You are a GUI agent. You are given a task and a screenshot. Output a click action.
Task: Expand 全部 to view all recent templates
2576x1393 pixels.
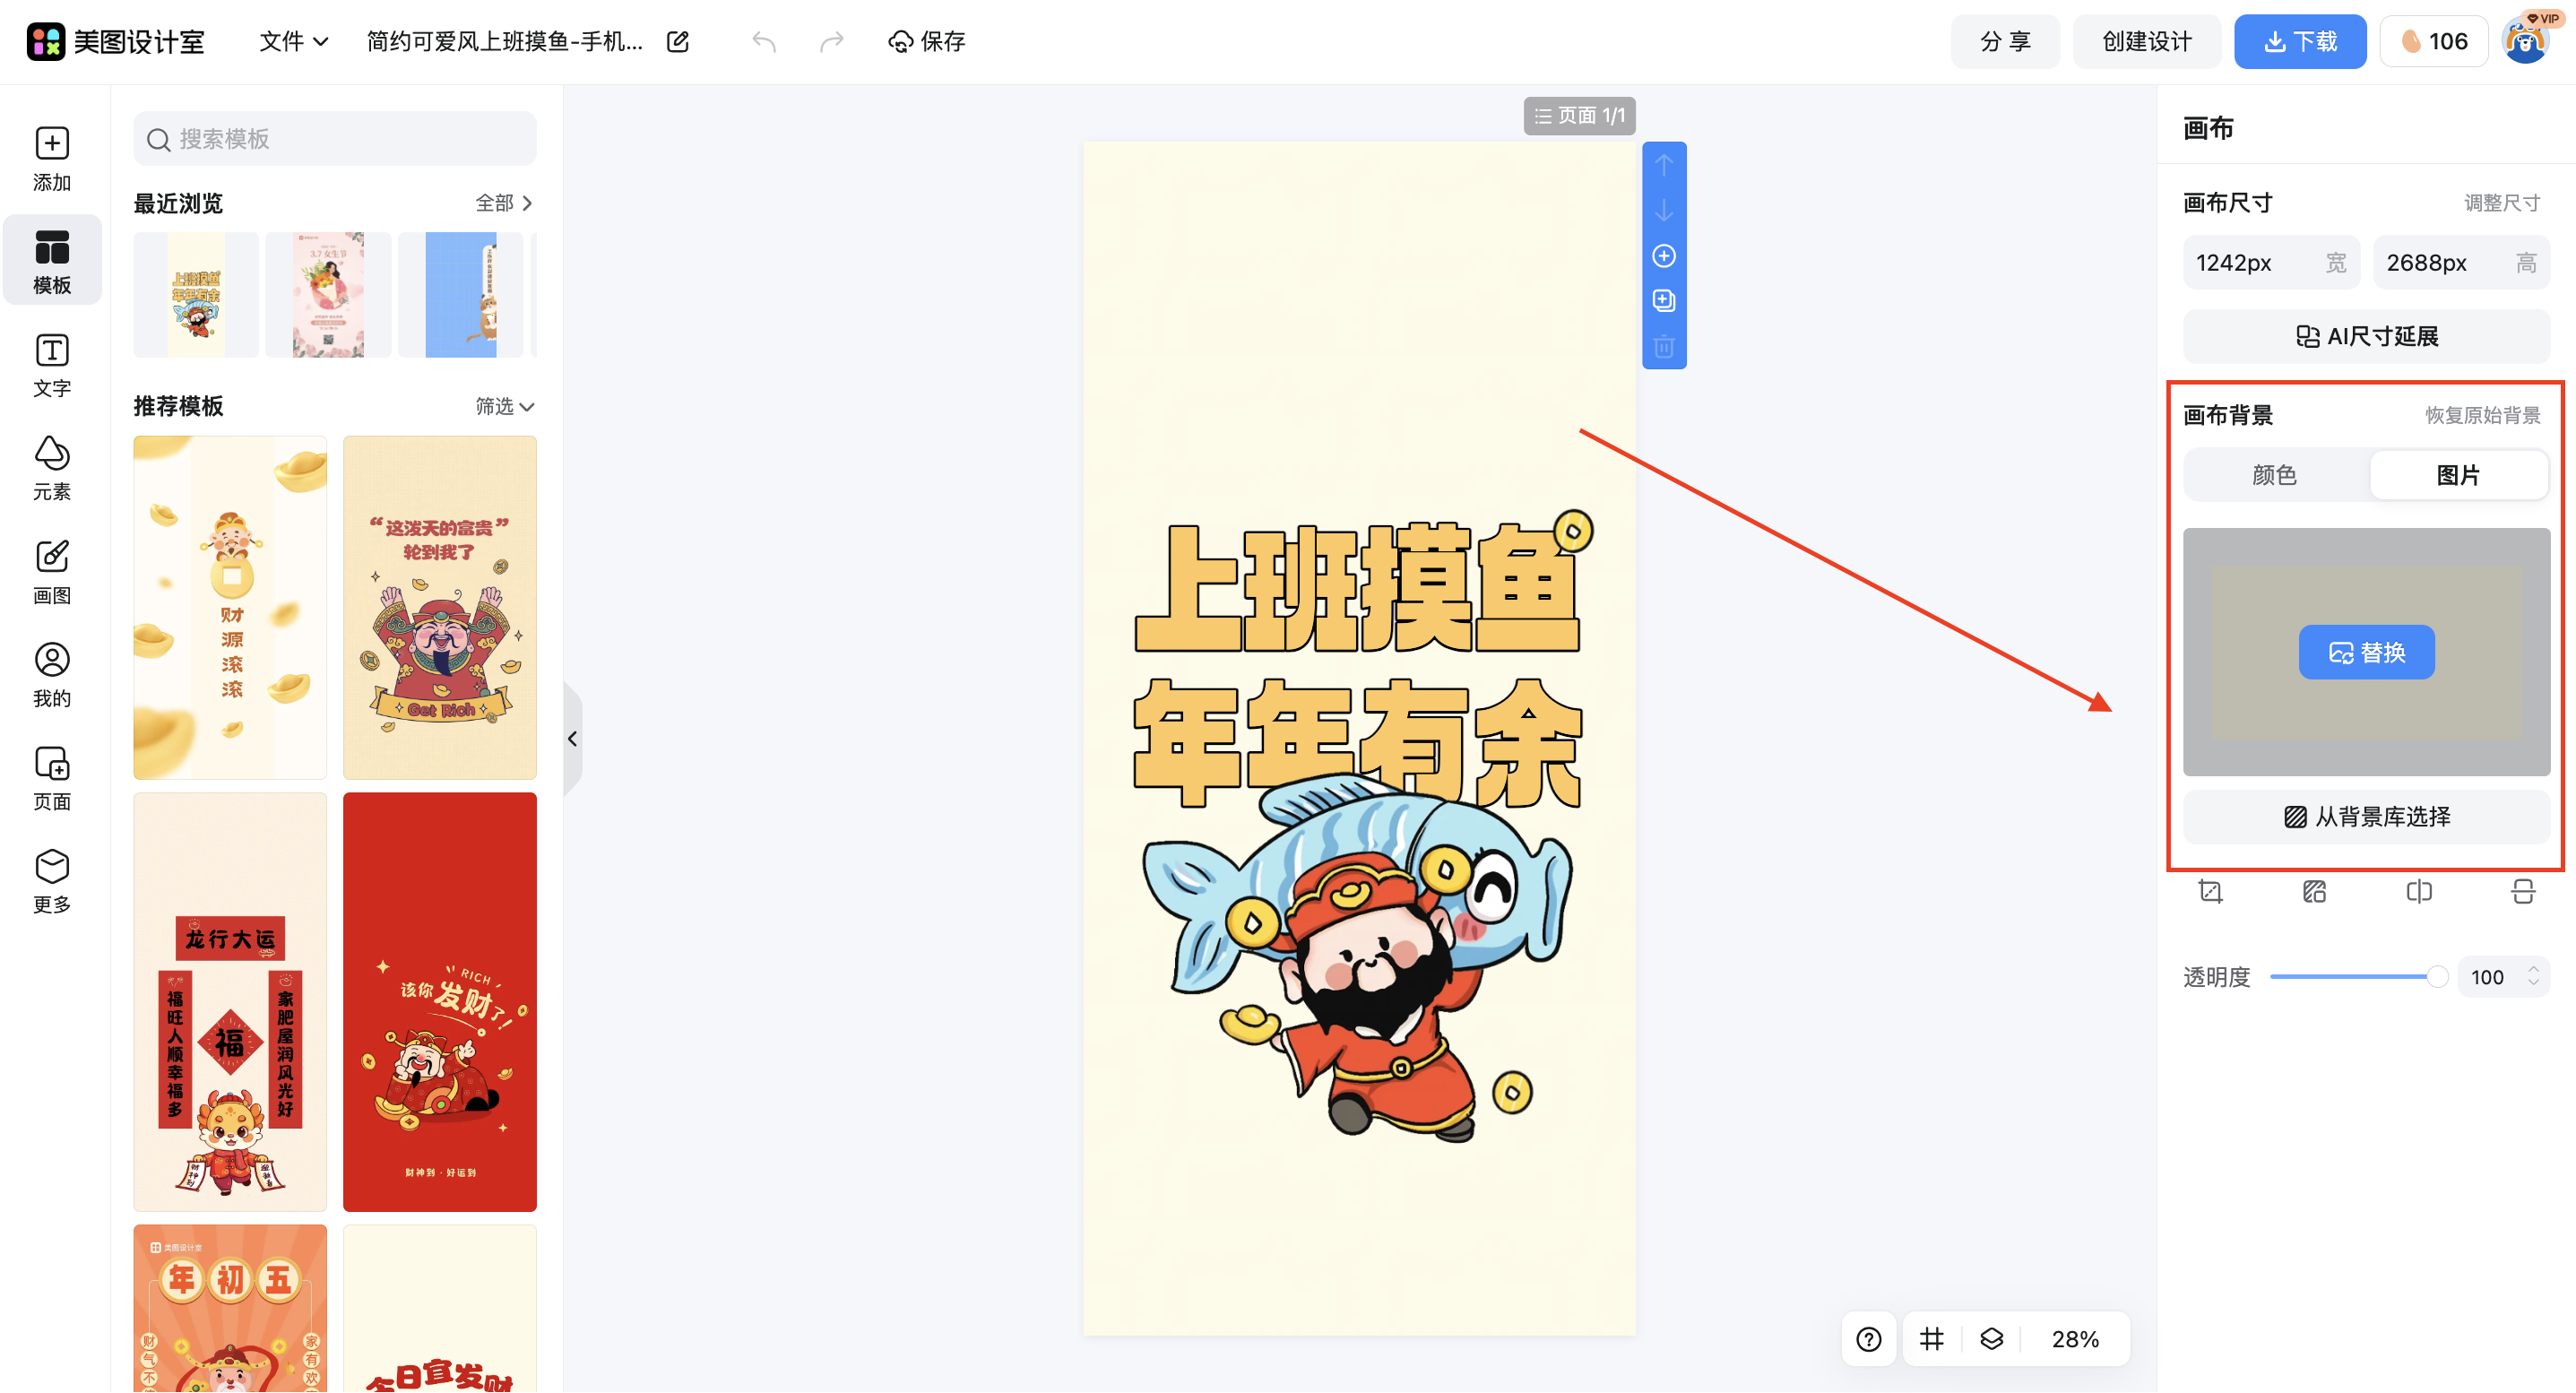click(x=504, y=203)
